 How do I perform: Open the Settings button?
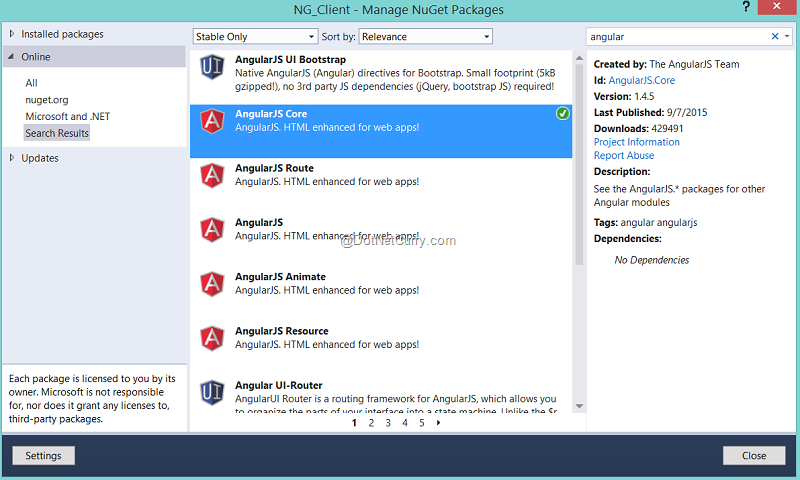43,456
